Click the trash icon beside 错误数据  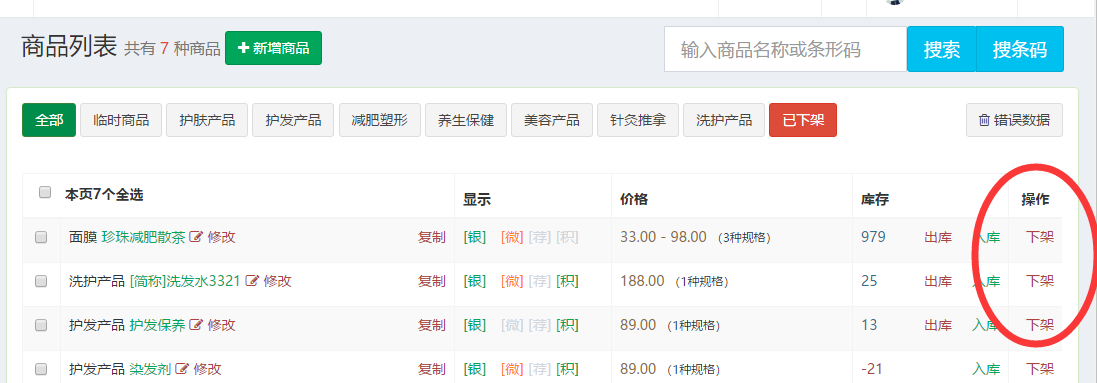click(984, 120)
